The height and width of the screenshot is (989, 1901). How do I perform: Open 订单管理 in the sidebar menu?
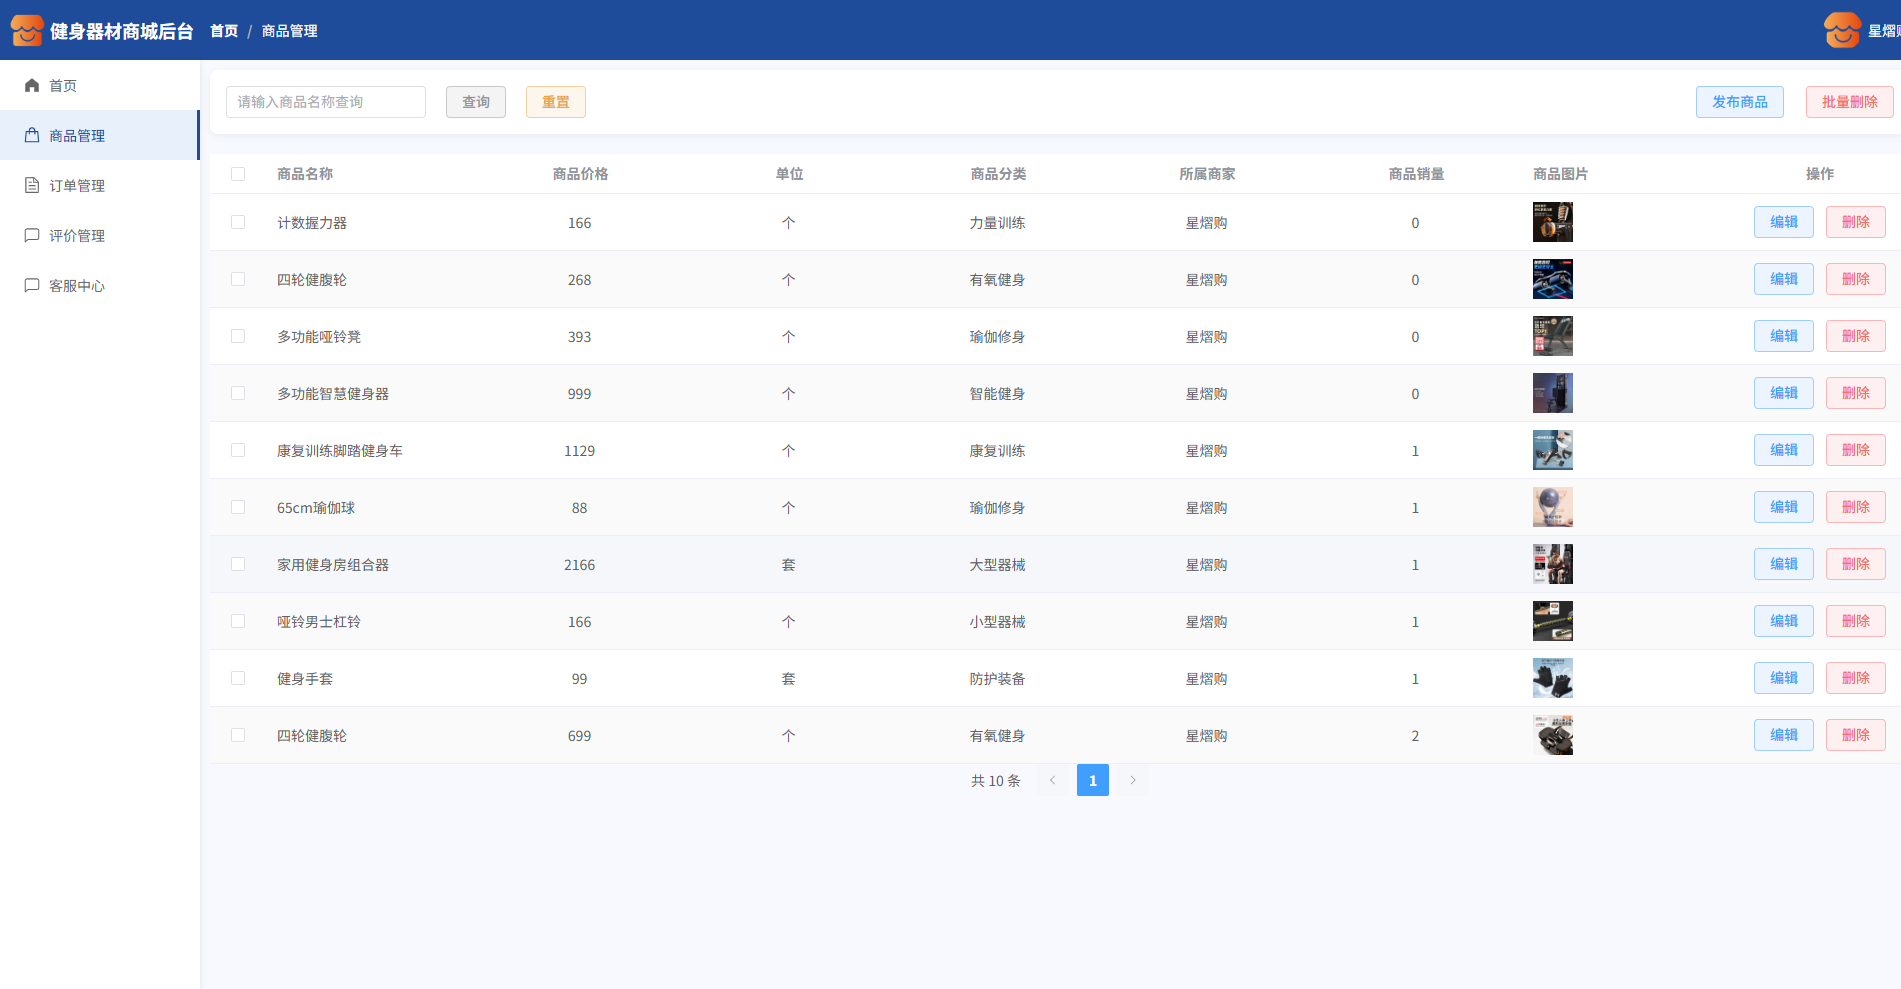77,186
